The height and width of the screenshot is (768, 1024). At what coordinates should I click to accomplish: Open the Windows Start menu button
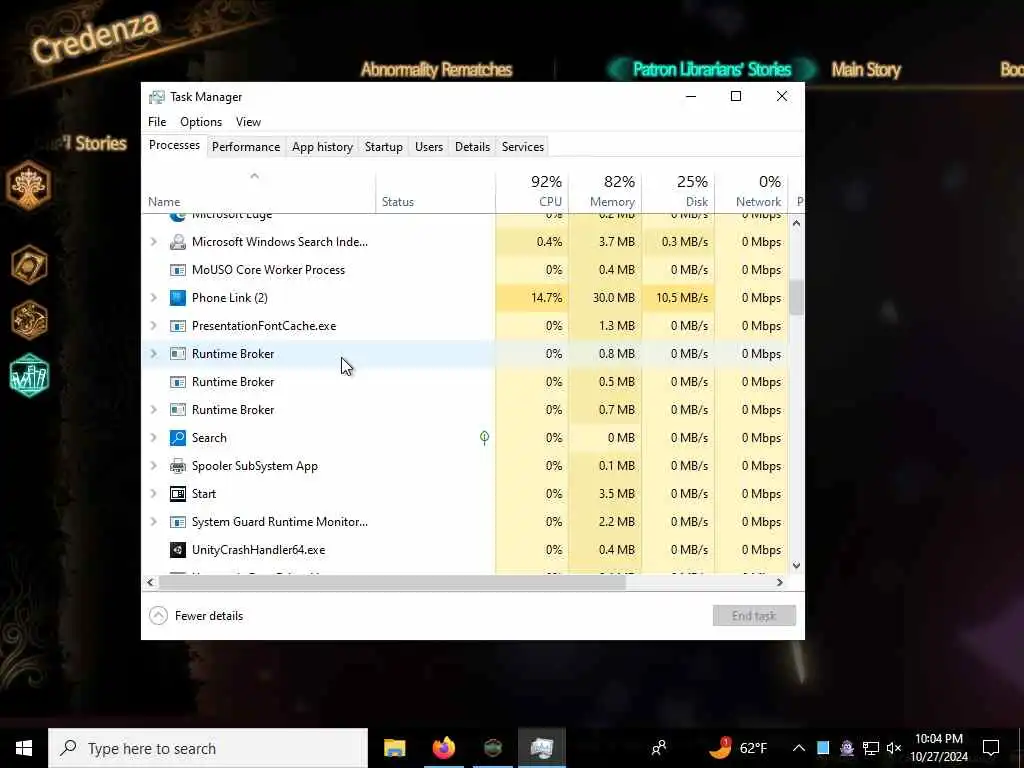[x=24, y=748]
